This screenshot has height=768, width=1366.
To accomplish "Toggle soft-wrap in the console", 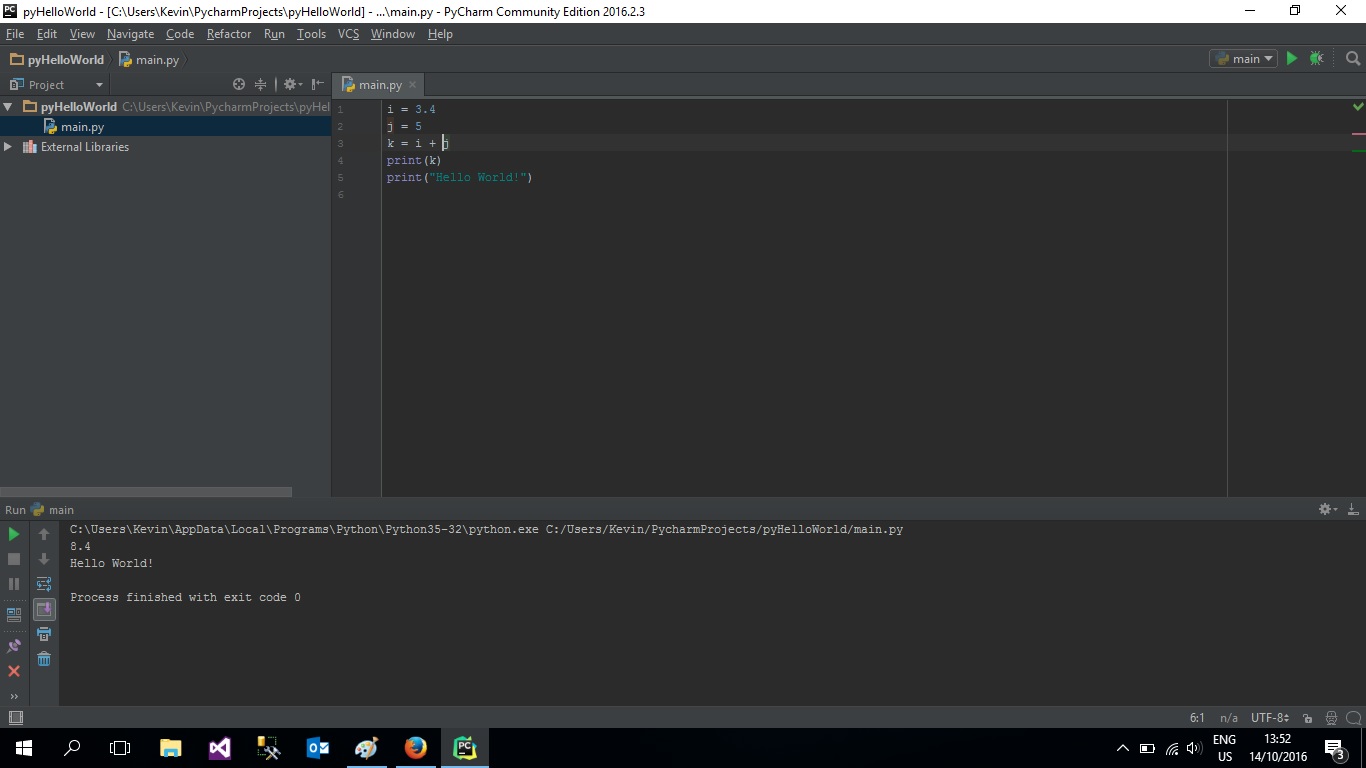I will (44, 584).
